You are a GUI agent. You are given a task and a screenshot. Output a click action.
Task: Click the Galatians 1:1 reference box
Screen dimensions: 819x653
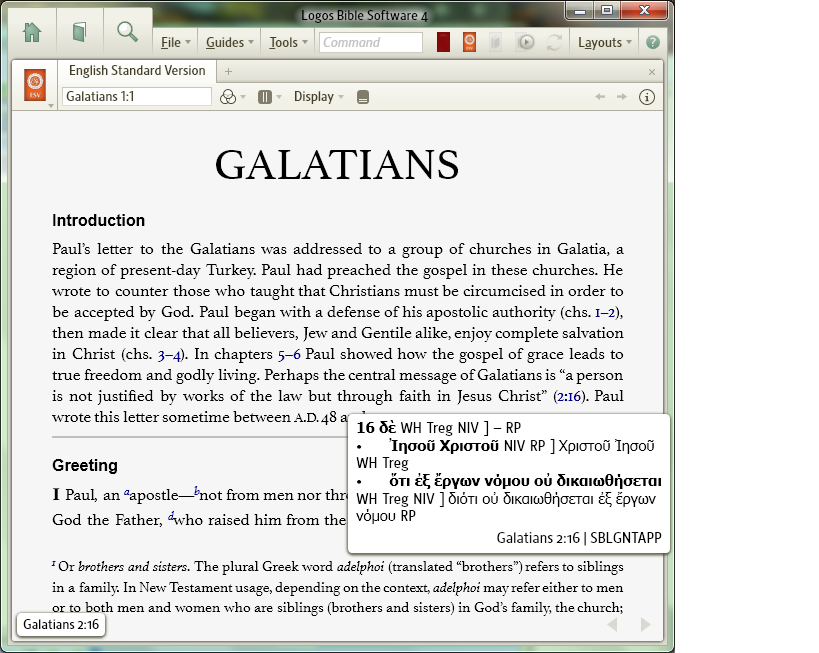pos(136,97)
